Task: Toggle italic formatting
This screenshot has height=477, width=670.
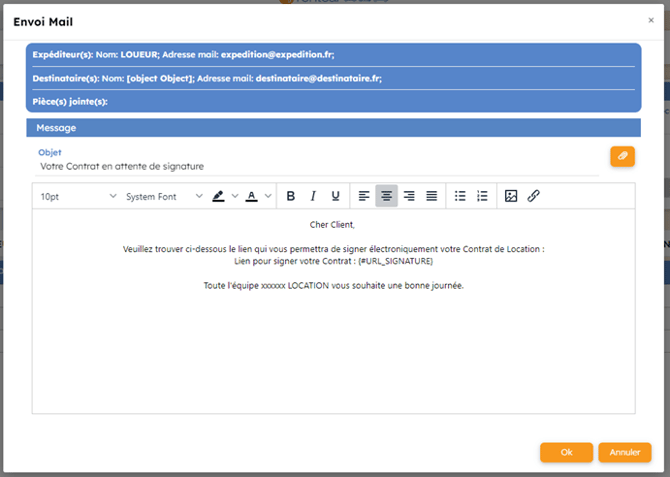Action: (313, 196)
